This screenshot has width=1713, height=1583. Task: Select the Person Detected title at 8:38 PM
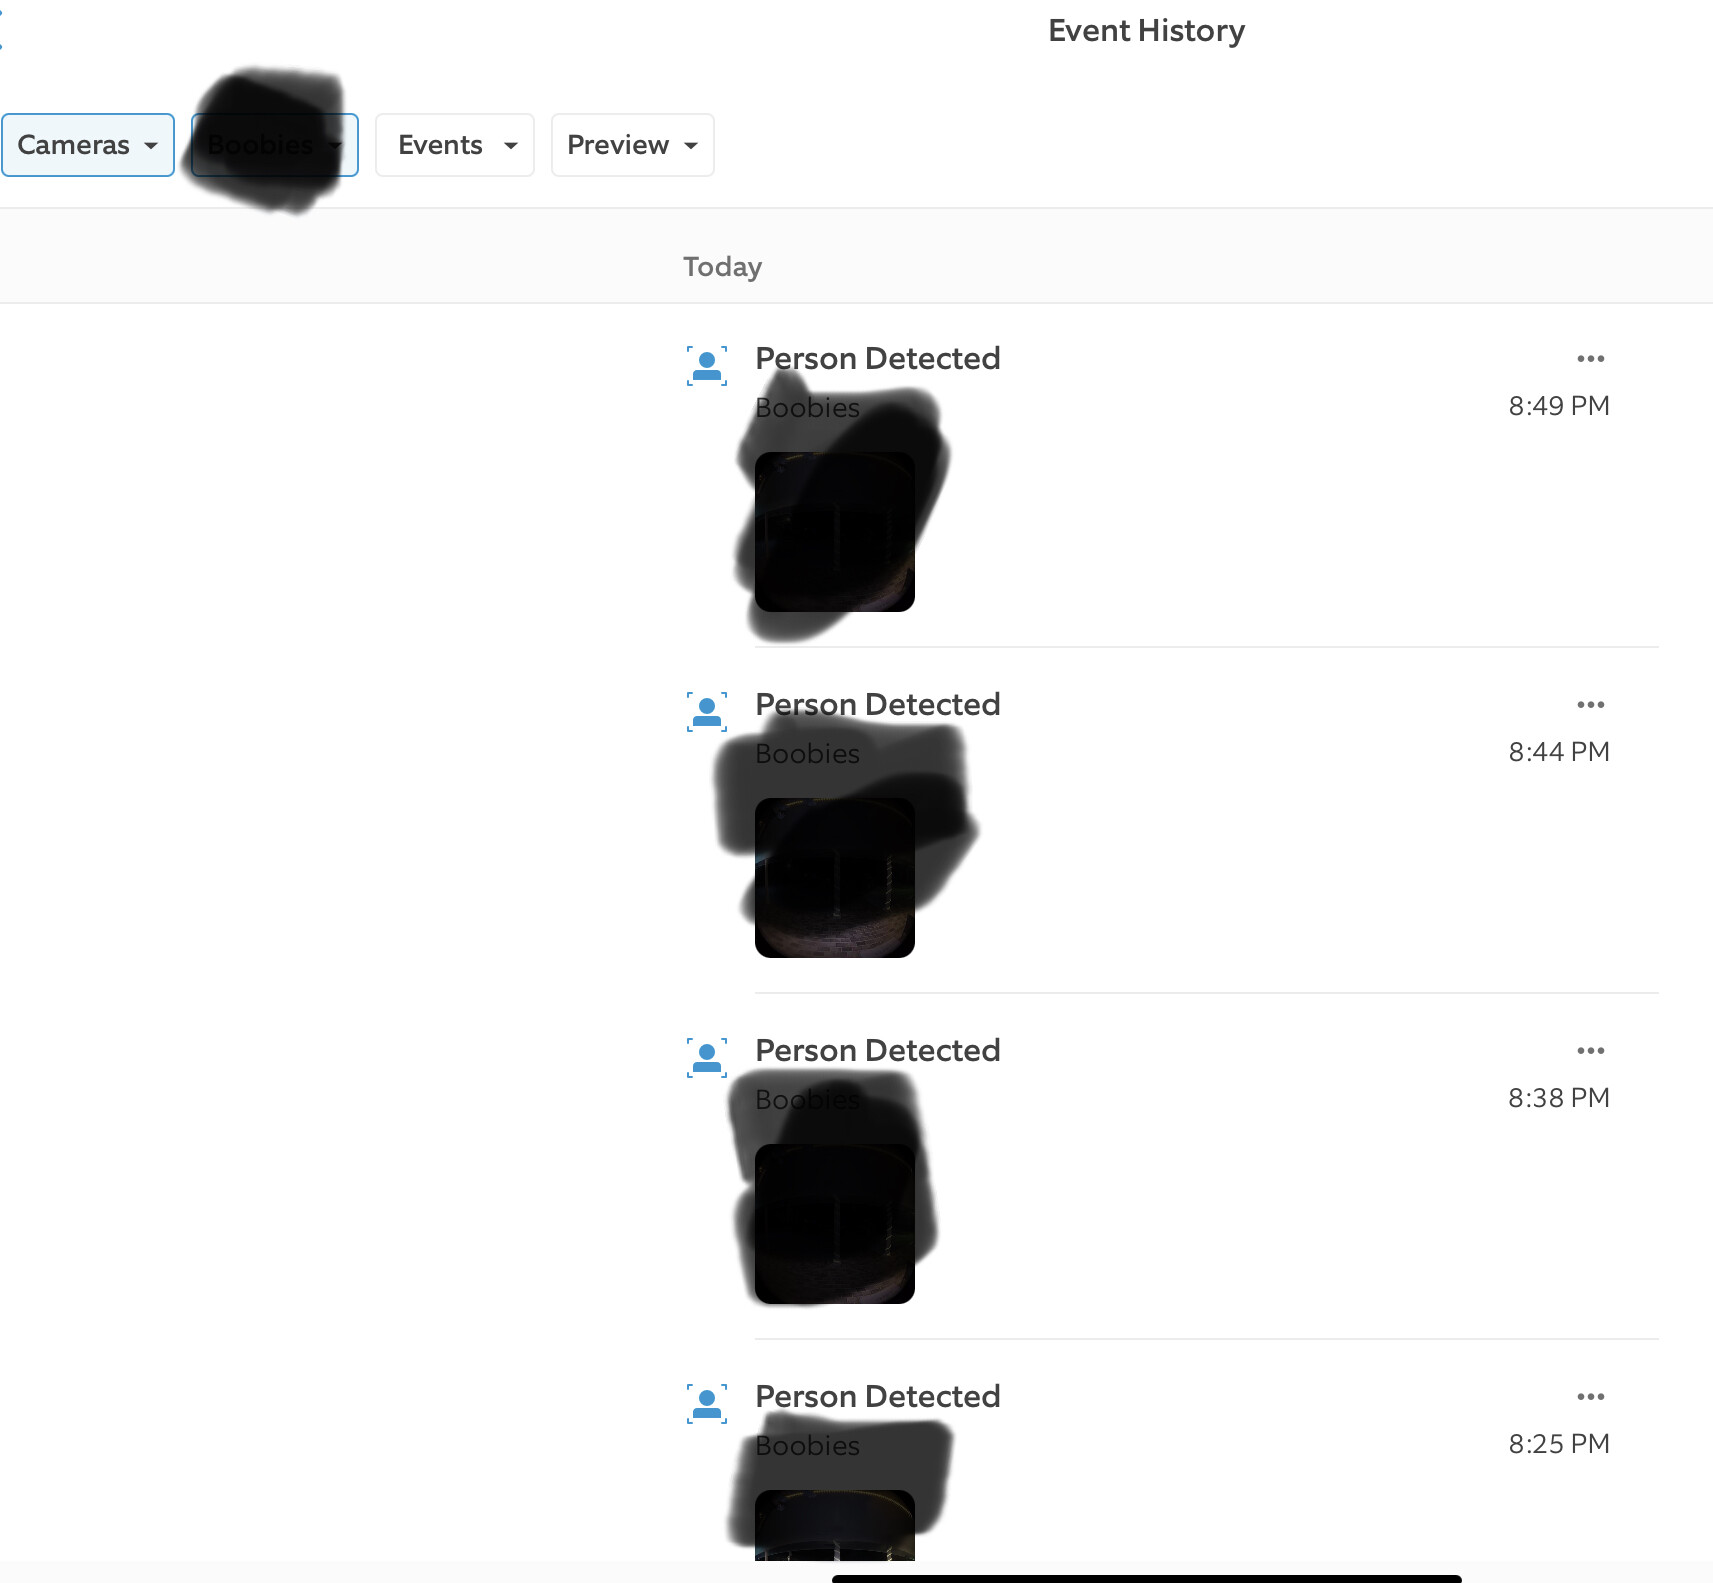point(878,1050)
